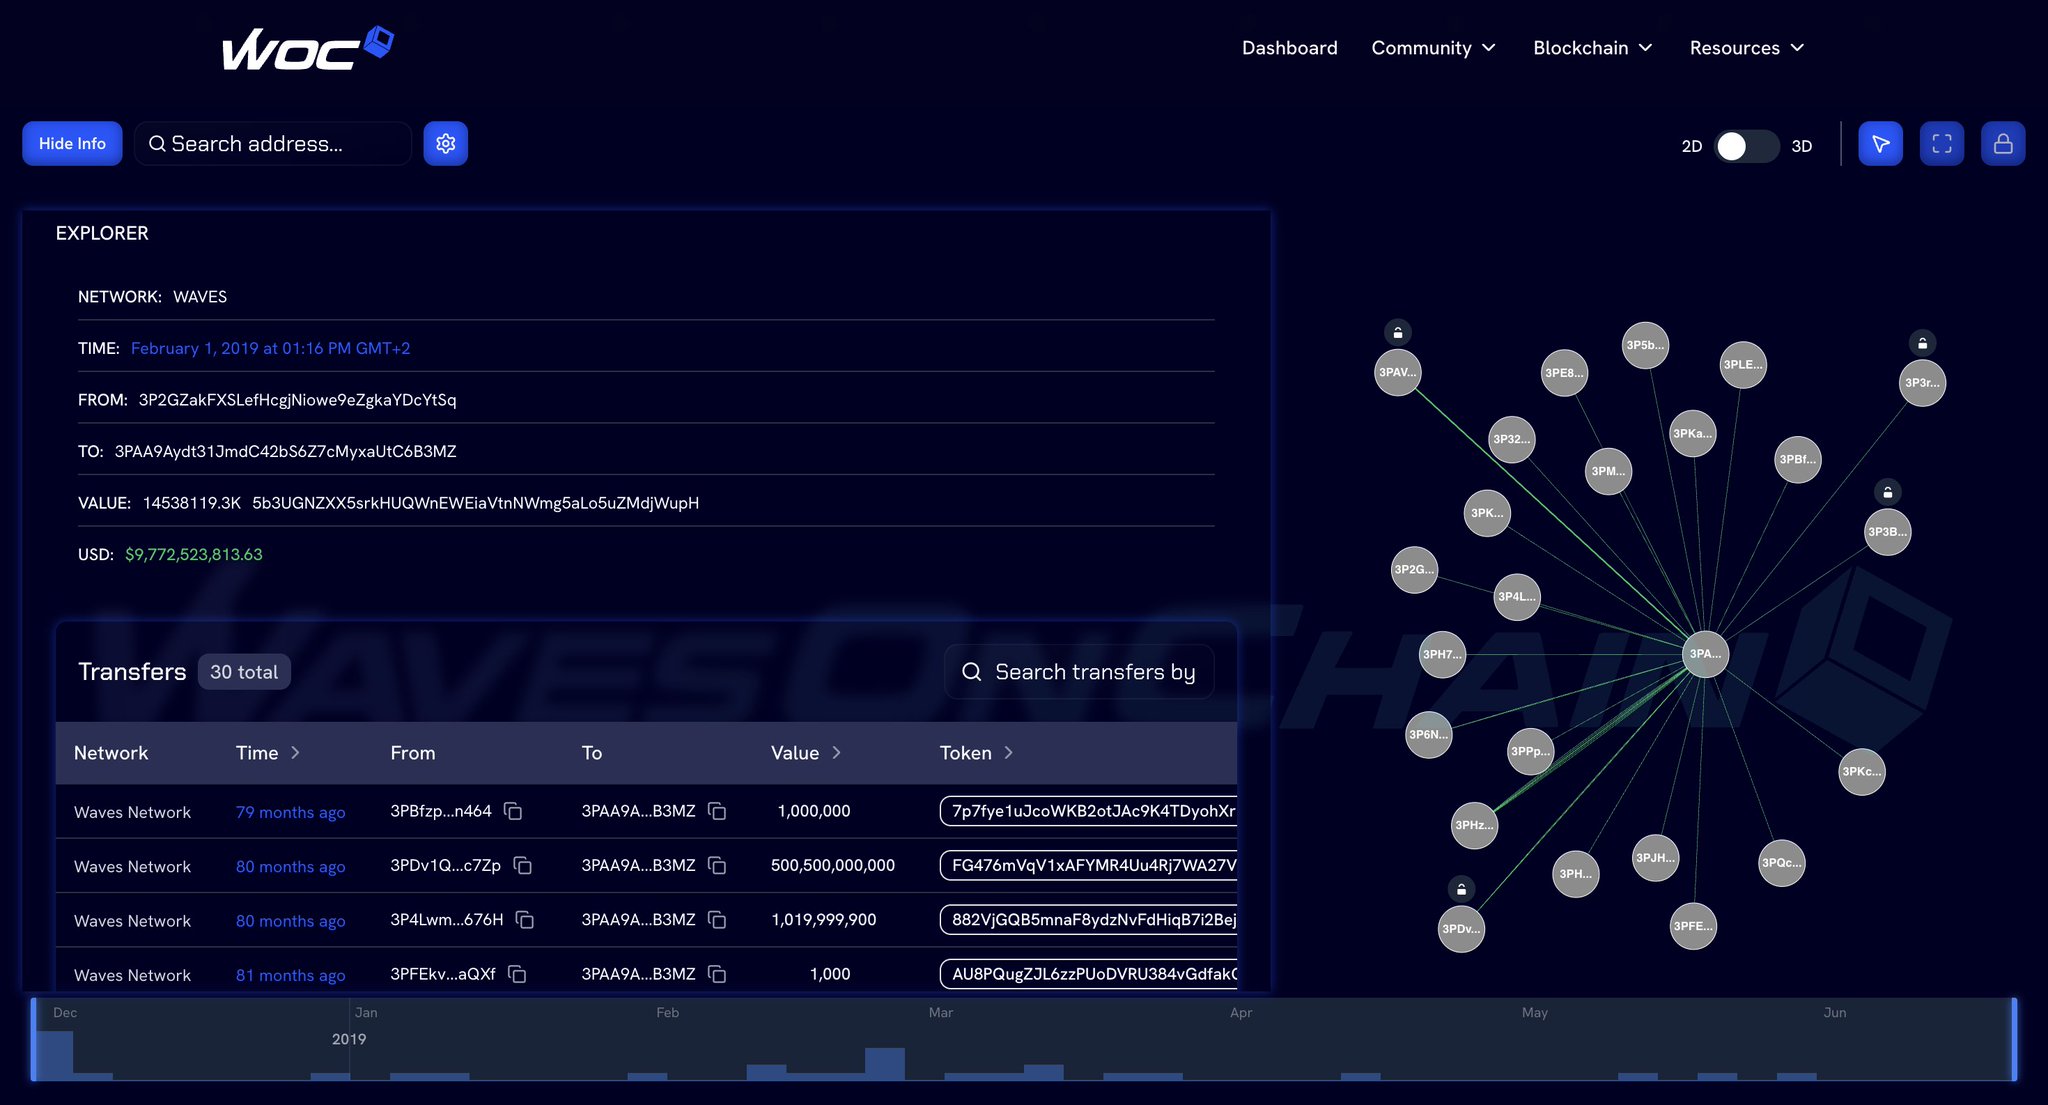Copy the 3PBfzp...n464 from address

(x=513, y=811)
